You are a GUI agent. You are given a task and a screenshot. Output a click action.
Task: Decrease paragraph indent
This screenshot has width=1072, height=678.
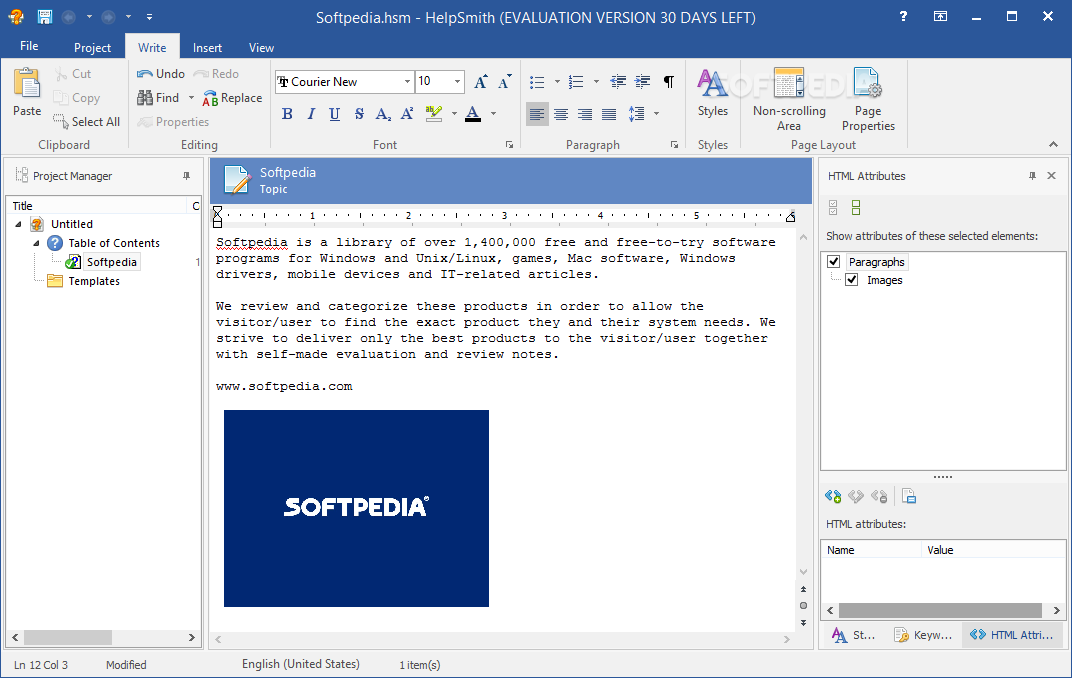point(618,82)
